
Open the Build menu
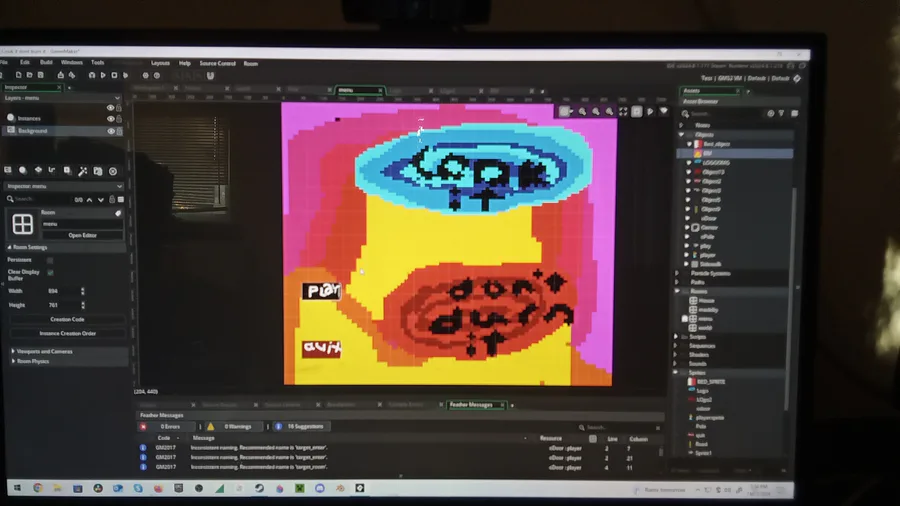coord(46,62)
